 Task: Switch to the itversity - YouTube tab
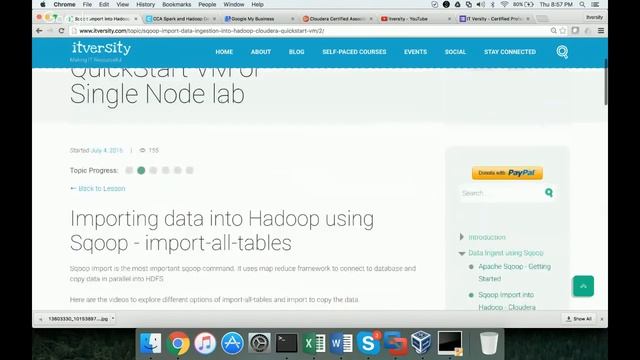[414, 19]
